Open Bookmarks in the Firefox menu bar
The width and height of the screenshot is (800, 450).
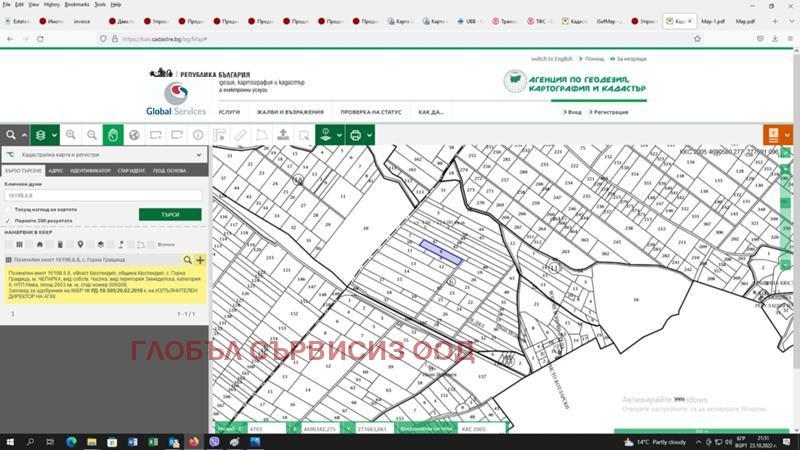[x=76, y=4]
